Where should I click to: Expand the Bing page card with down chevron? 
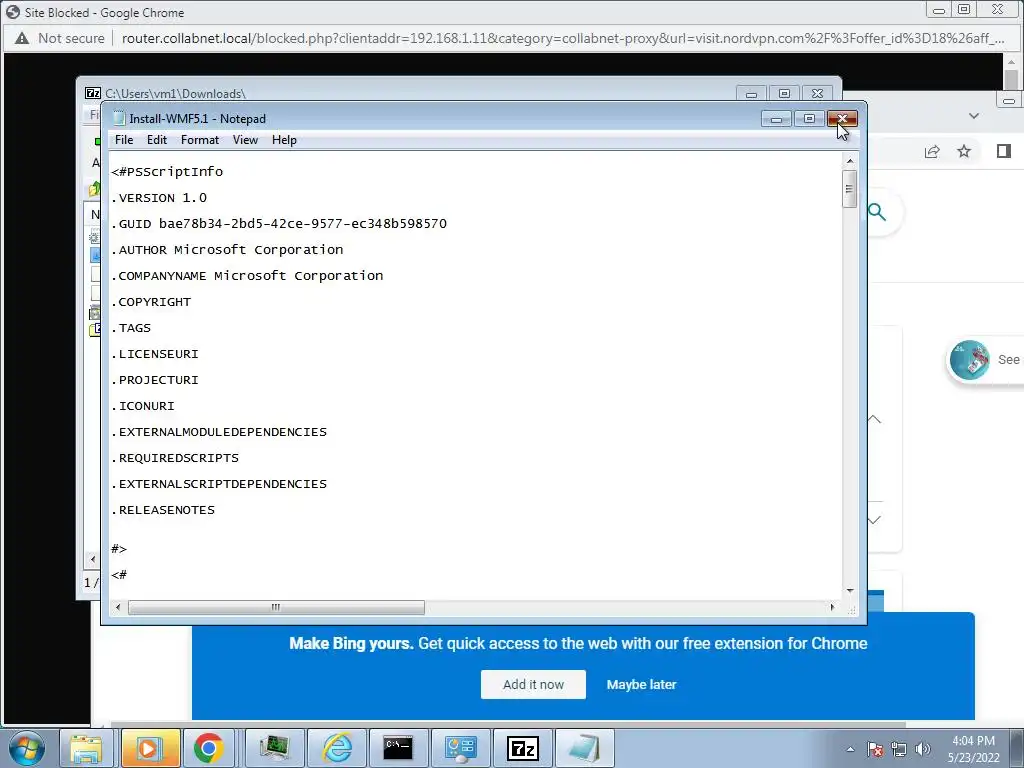(874, 520)
